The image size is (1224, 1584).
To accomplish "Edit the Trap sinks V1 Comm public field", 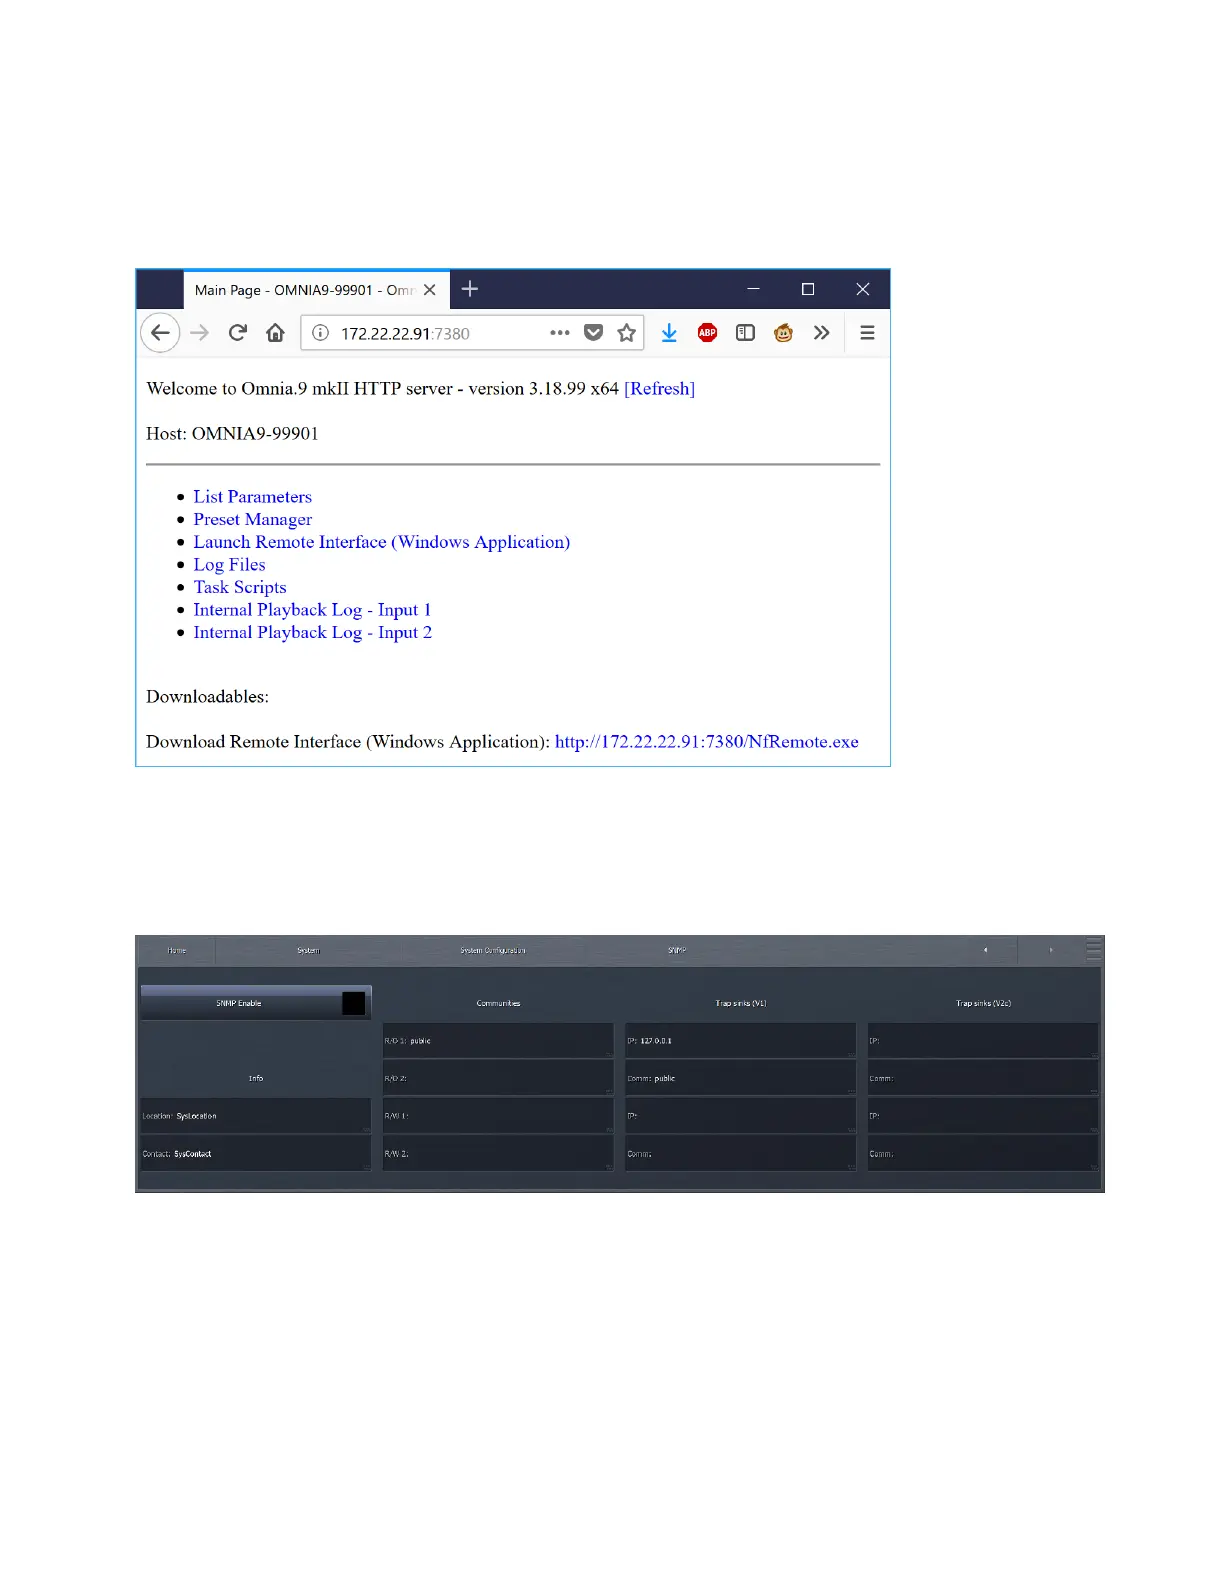I will coord(741,1079).
